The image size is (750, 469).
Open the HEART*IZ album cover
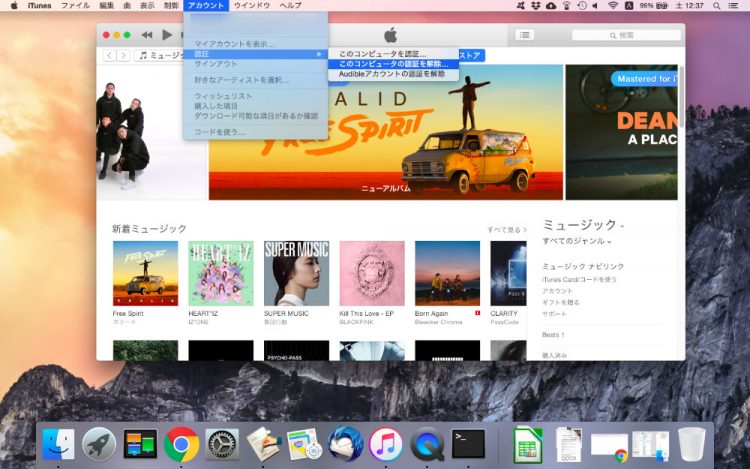click(221, 273)
